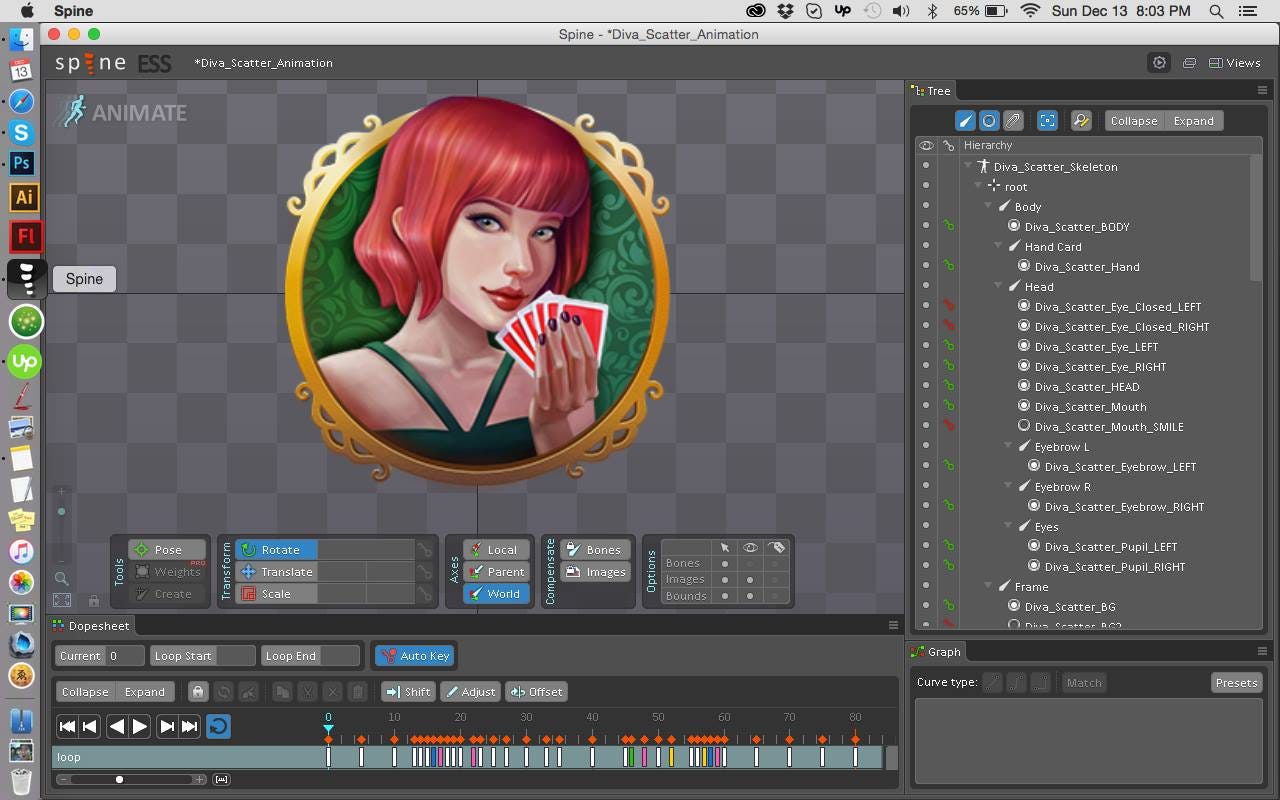Click Collapse button in Tree panel
The image size is (1280, 800).
[x=1134, y=120]
